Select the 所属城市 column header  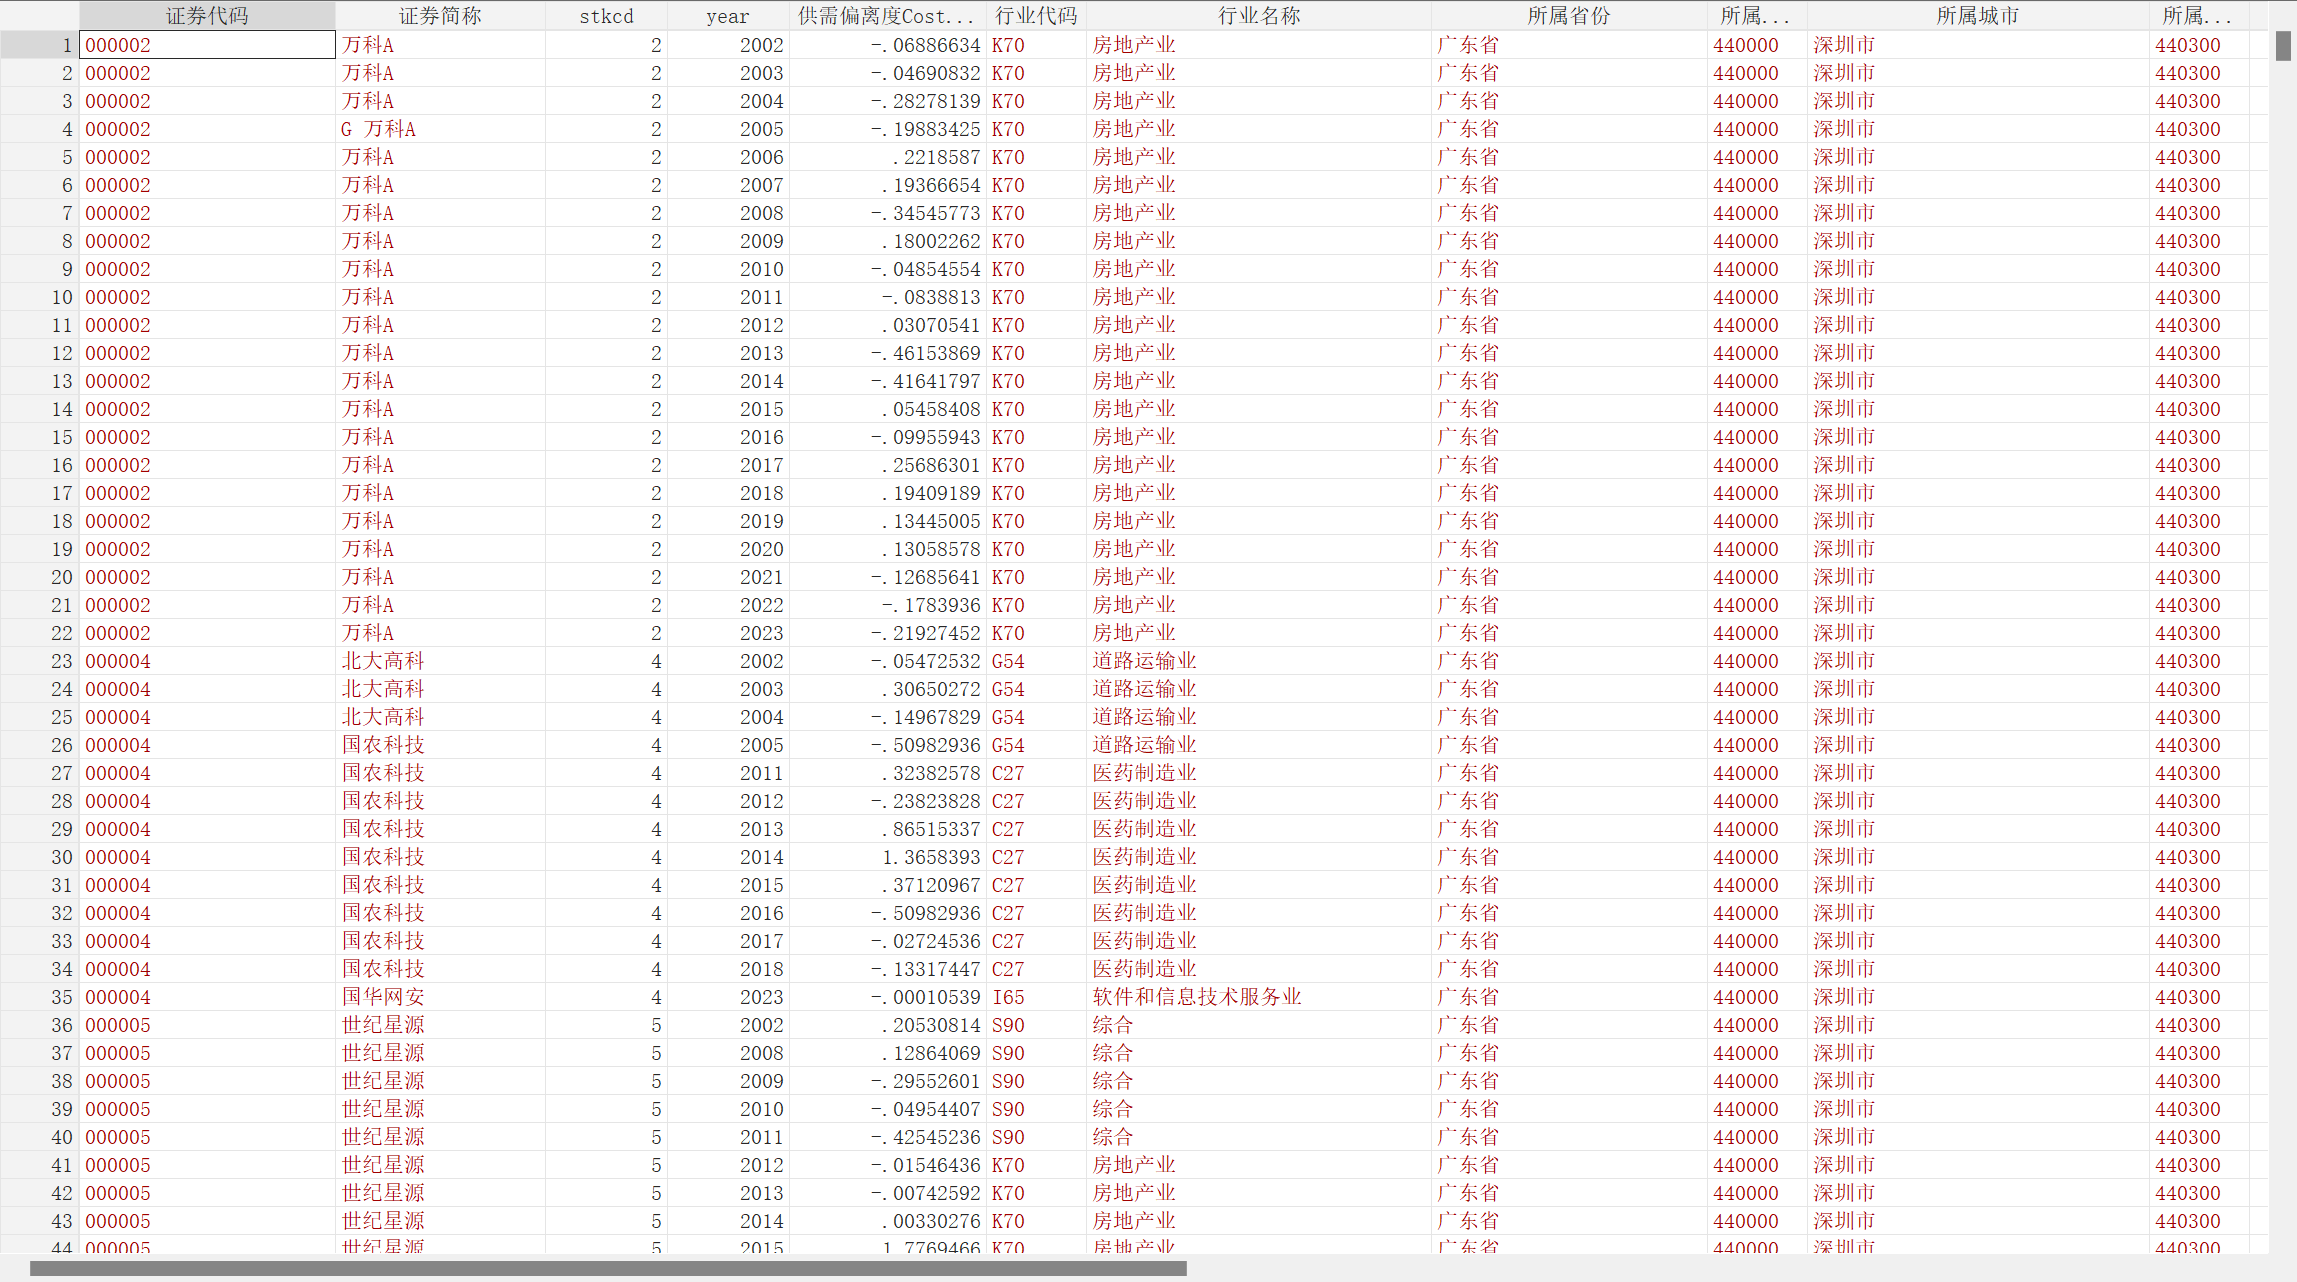coord(1977,16)
